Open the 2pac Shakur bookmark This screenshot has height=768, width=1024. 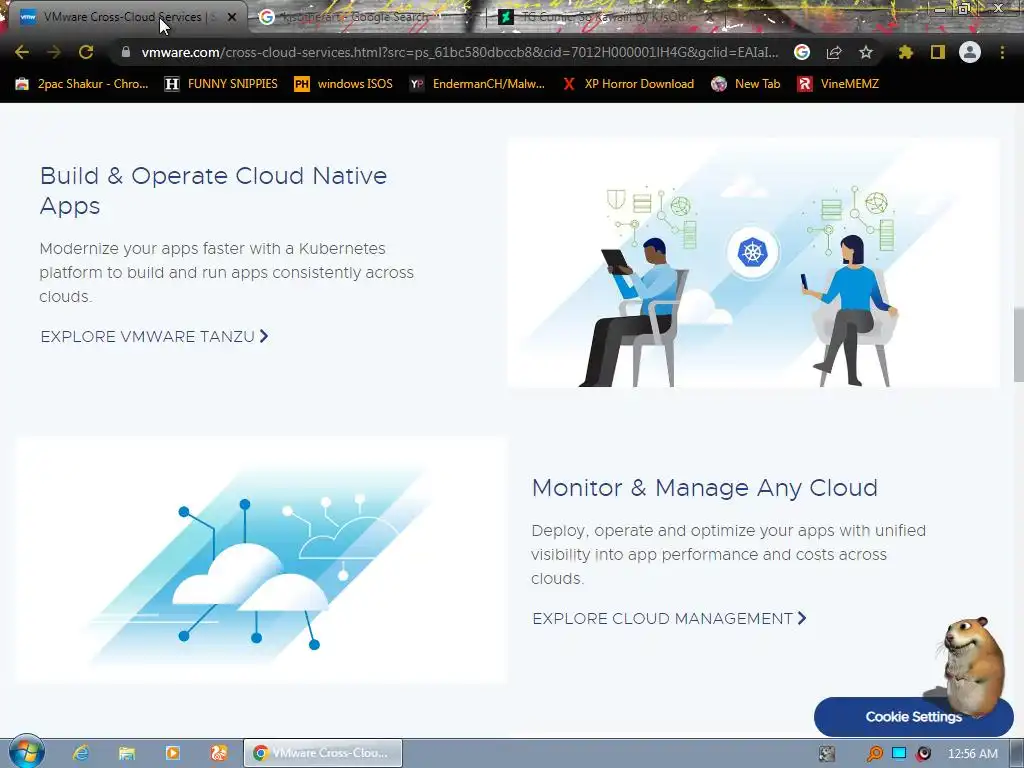coord(82,84)
